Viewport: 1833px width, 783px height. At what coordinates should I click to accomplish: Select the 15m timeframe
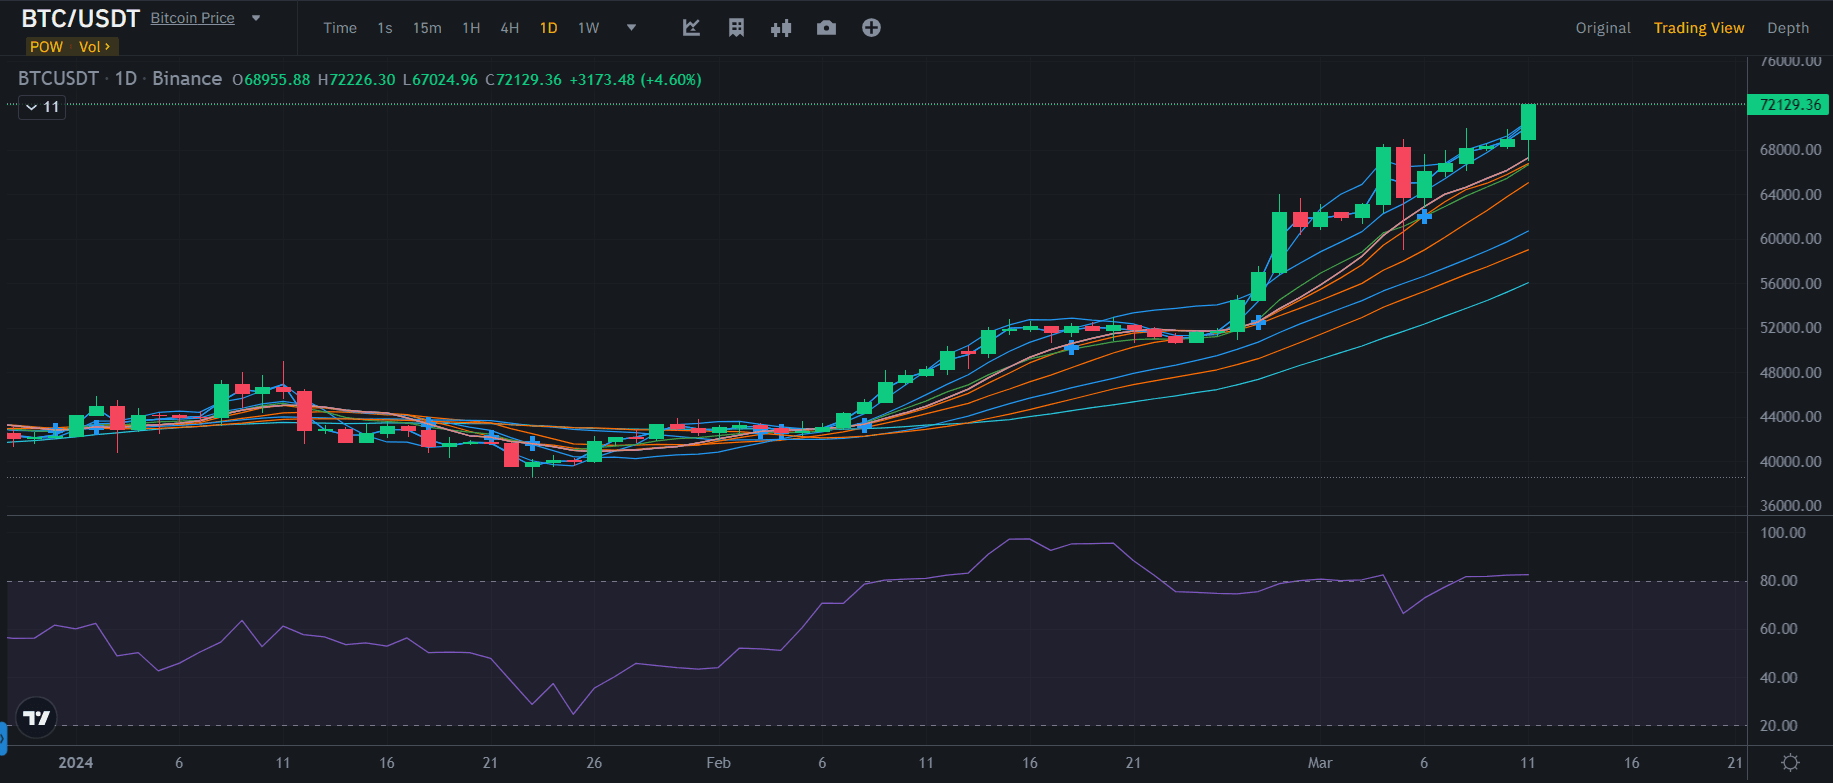[x=427, y=28]
